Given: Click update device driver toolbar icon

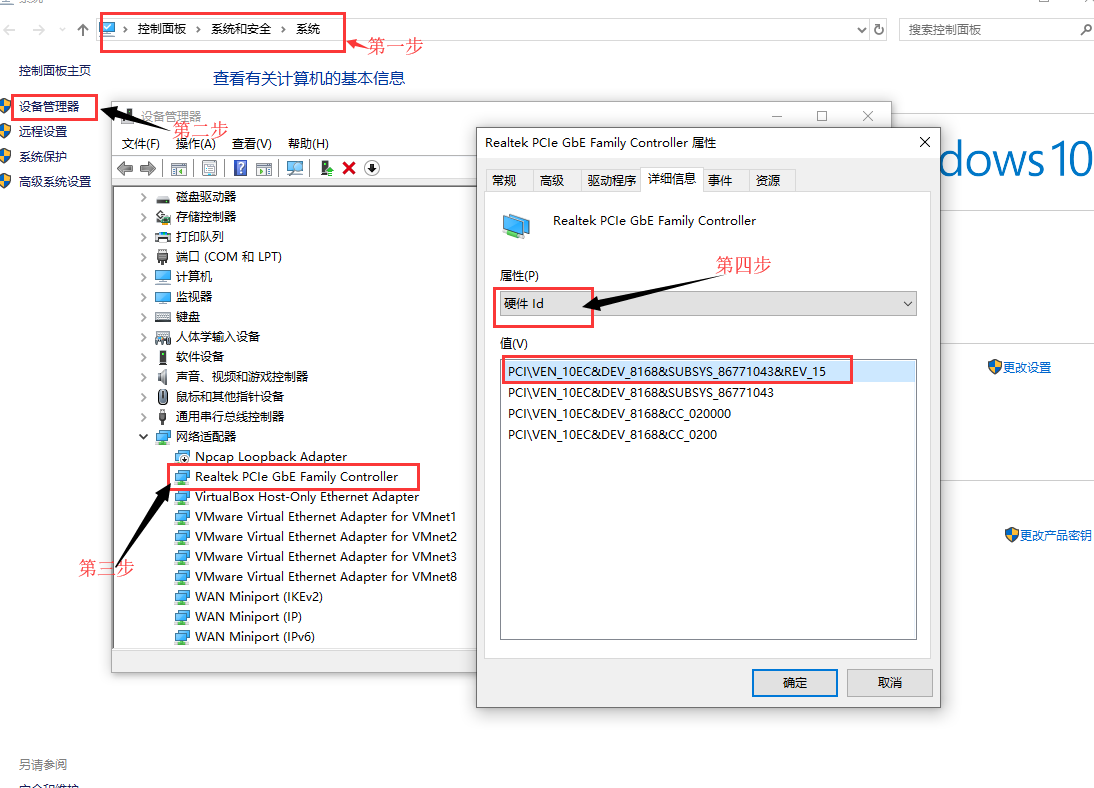Looking at the screenshot, I should (326, 168).
